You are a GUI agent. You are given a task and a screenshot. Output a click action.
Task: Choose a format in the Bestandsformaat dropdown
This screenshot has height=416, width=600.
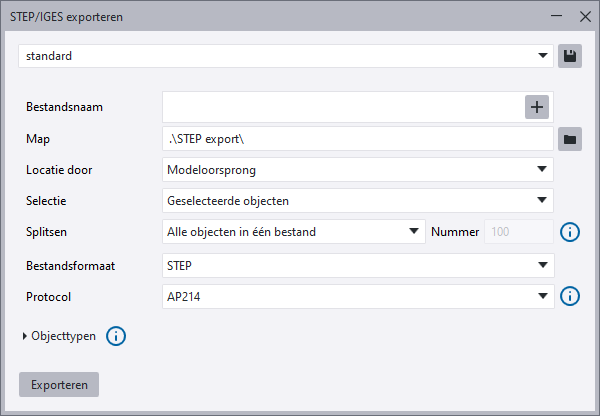(357, 265)
